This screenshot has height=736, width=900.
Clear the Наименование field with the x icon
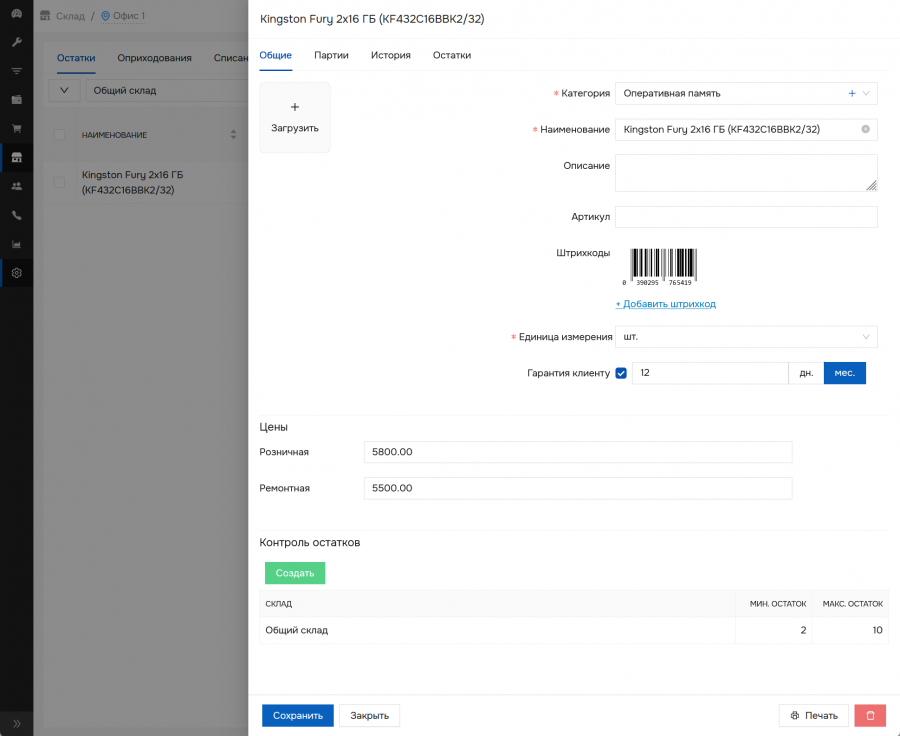[866, 129]
